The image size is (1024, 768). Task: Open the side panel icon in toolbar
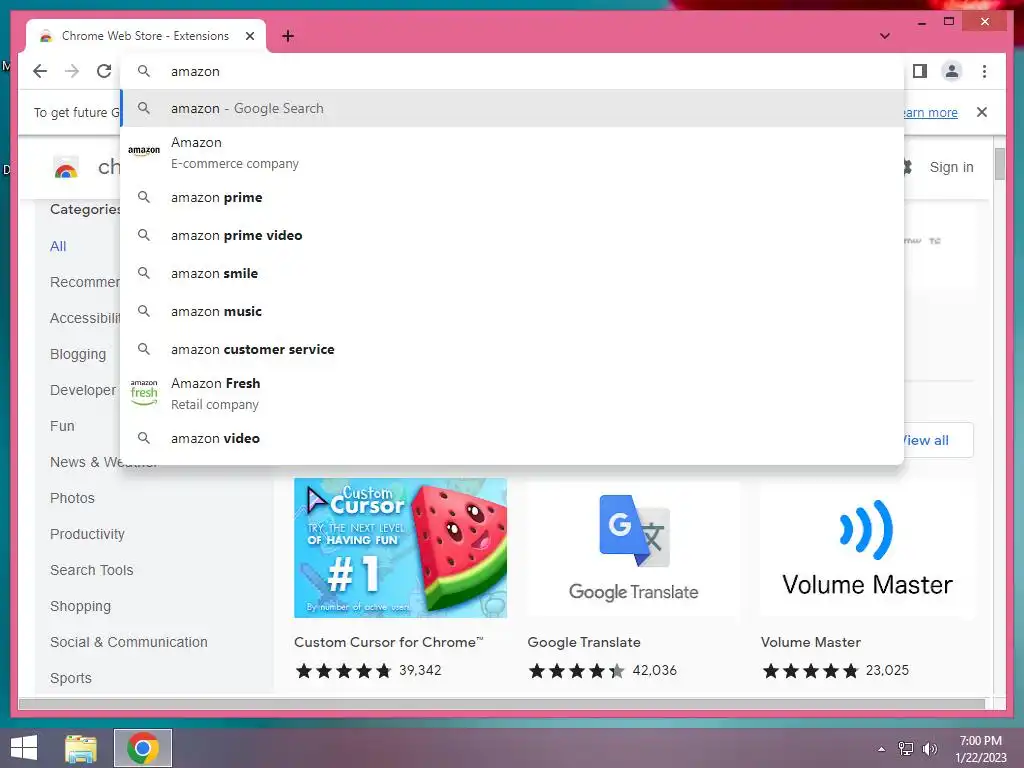click(920, 71)
